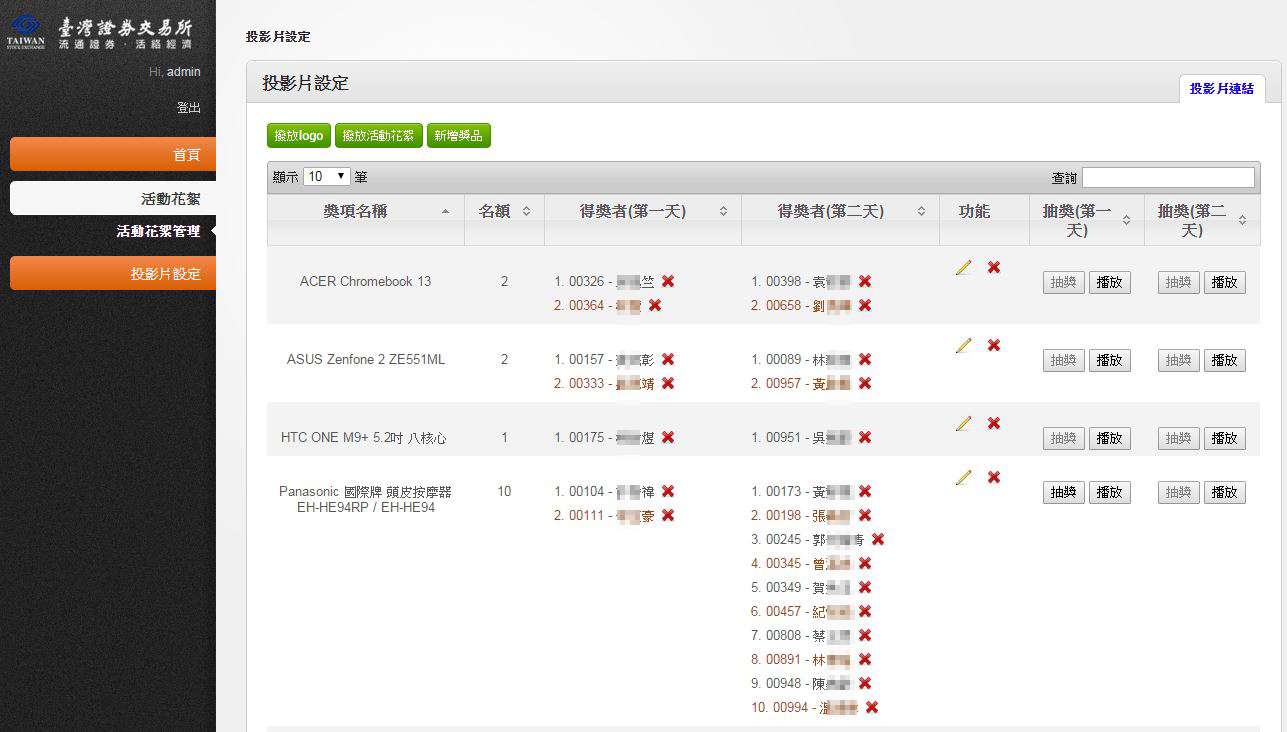Edit the ASUS Zenfone 2 ZE551ML prize
Viewport: 1287px width, 732px height.
[963, 345]
